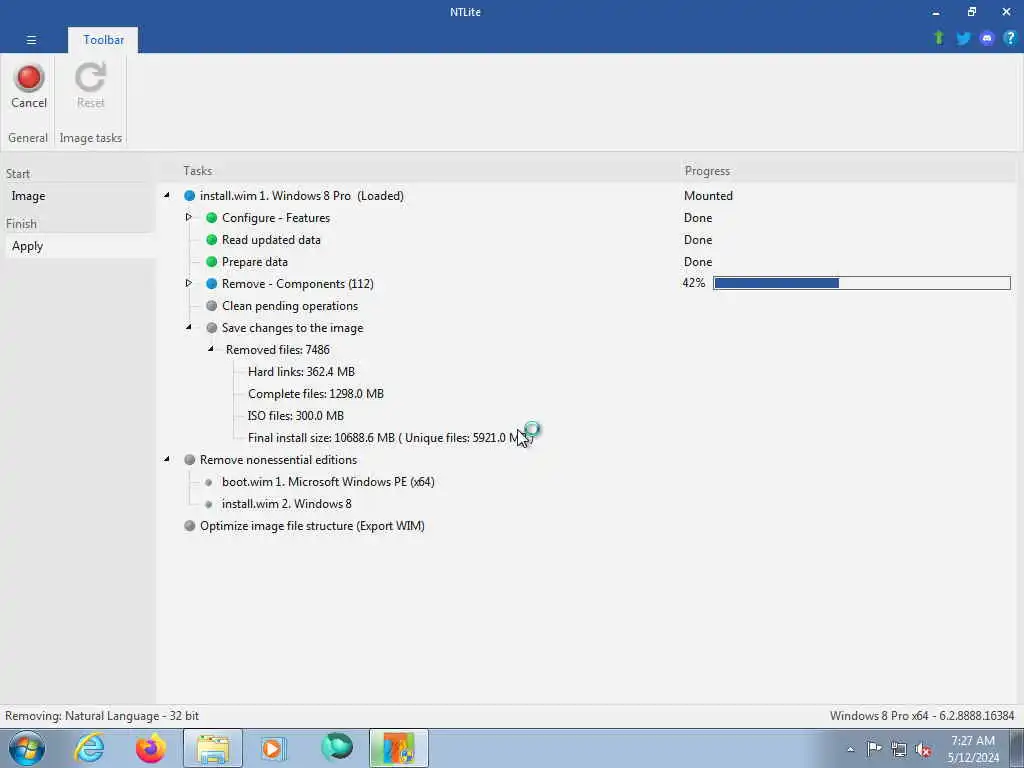Viewport: 1024px width, 768px height.
Task: Click the 'Mounted' progress status
Action: [x=708, y=196]
